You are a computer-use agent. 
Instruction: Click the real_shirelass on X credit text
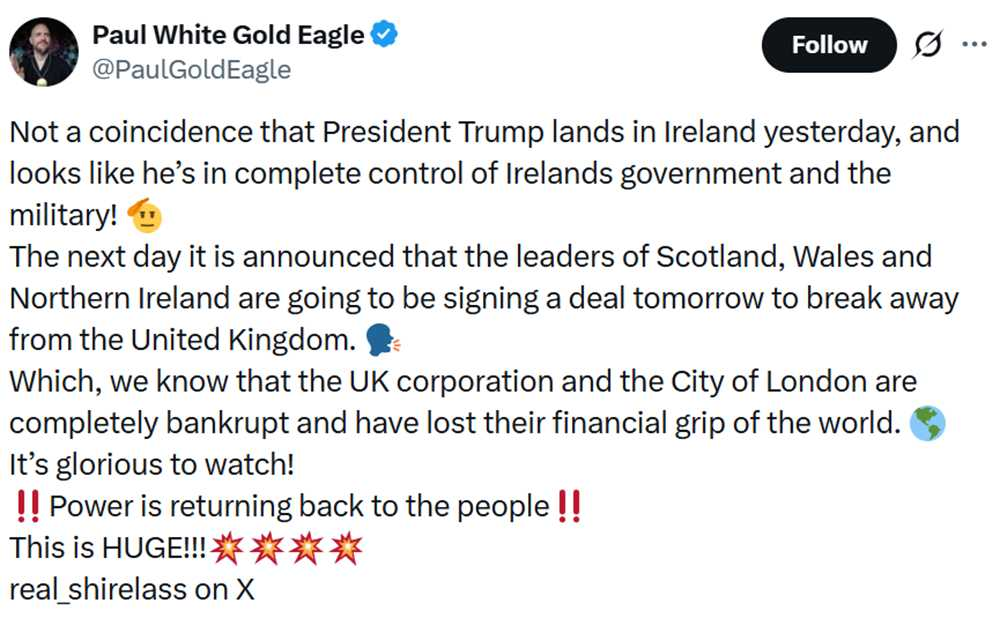tap(132, 589)
